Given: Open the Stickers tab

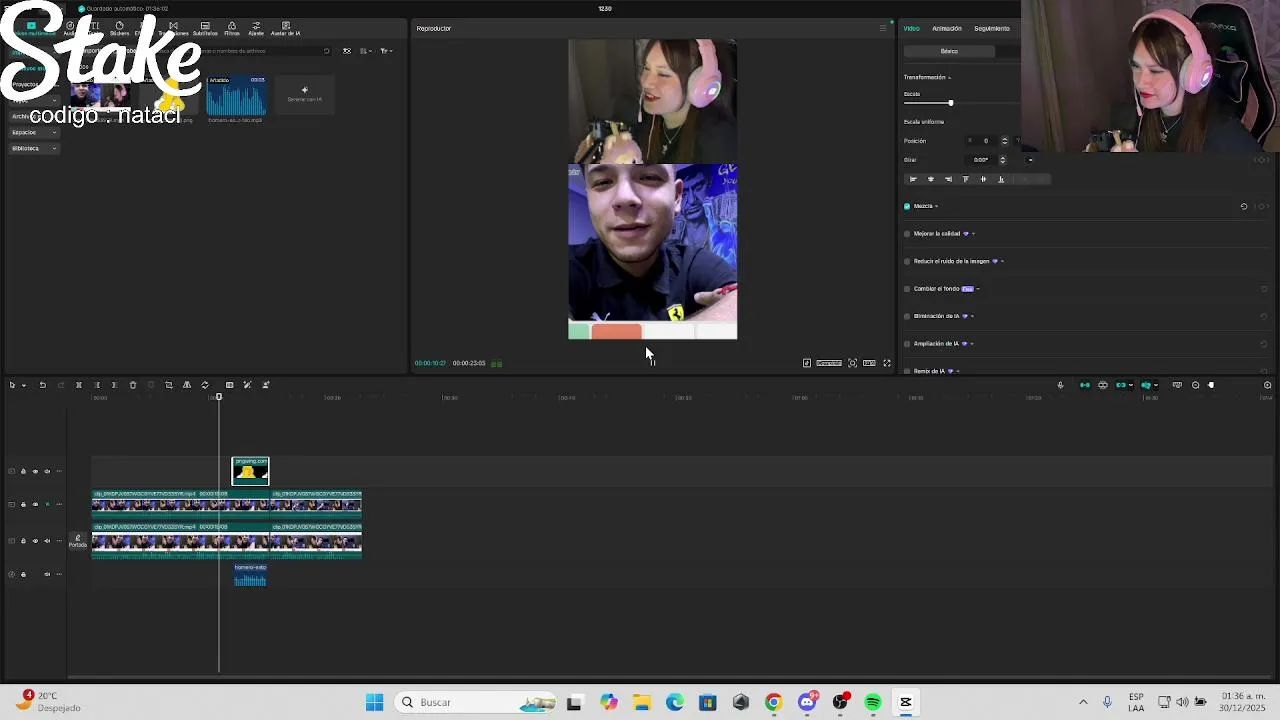Looking at the screenshot, I should 119,28.
